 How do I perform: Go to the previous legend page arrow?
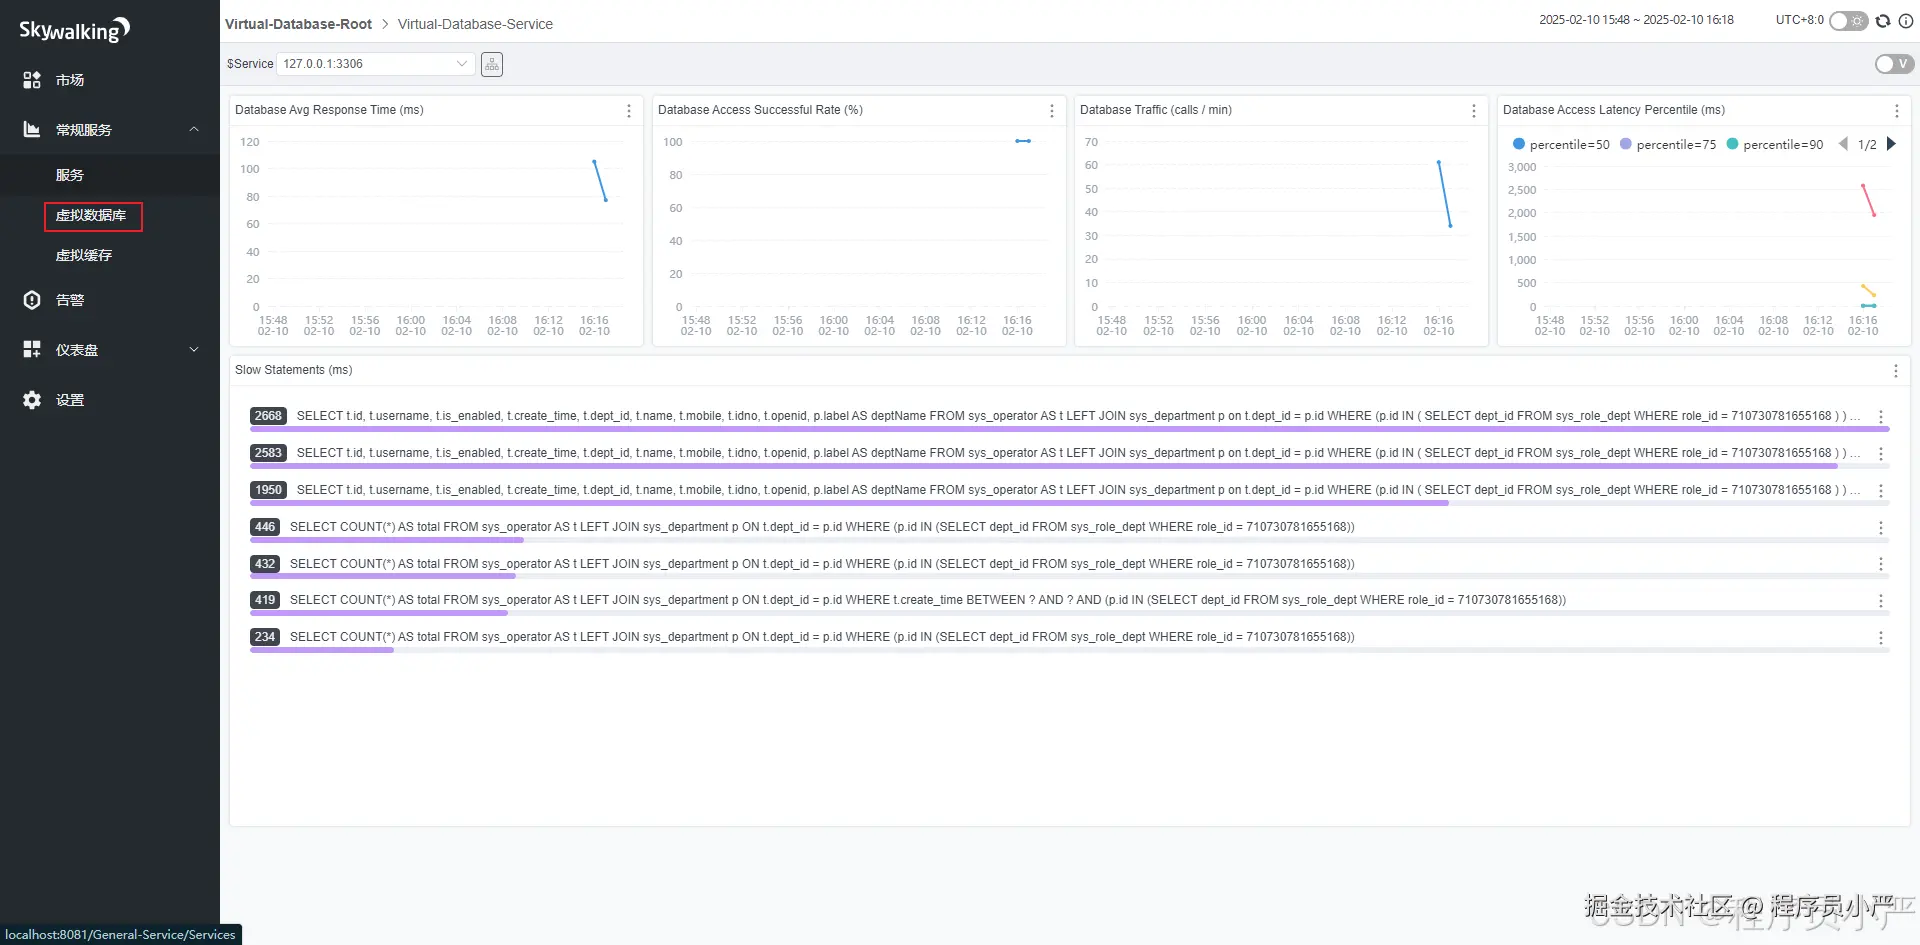pos(1843,144)
